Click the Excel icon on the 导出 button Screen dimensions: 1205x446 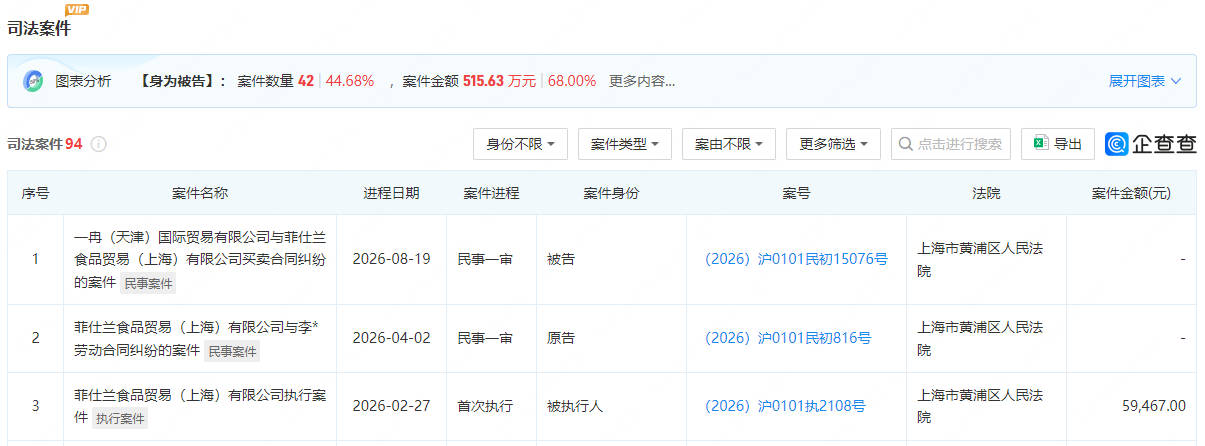(1042, 144)
